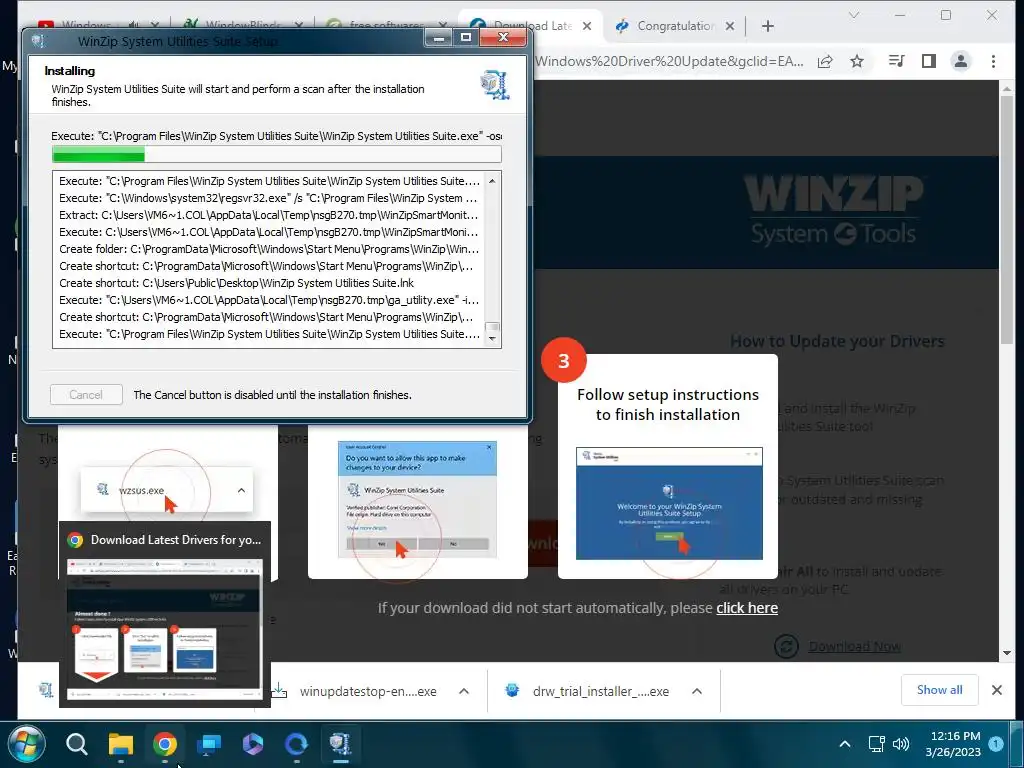This screenshot has height=768, width=1024.
Task: Click the wzsus.exe illustration chevron
Action: (x=241, y=490)
